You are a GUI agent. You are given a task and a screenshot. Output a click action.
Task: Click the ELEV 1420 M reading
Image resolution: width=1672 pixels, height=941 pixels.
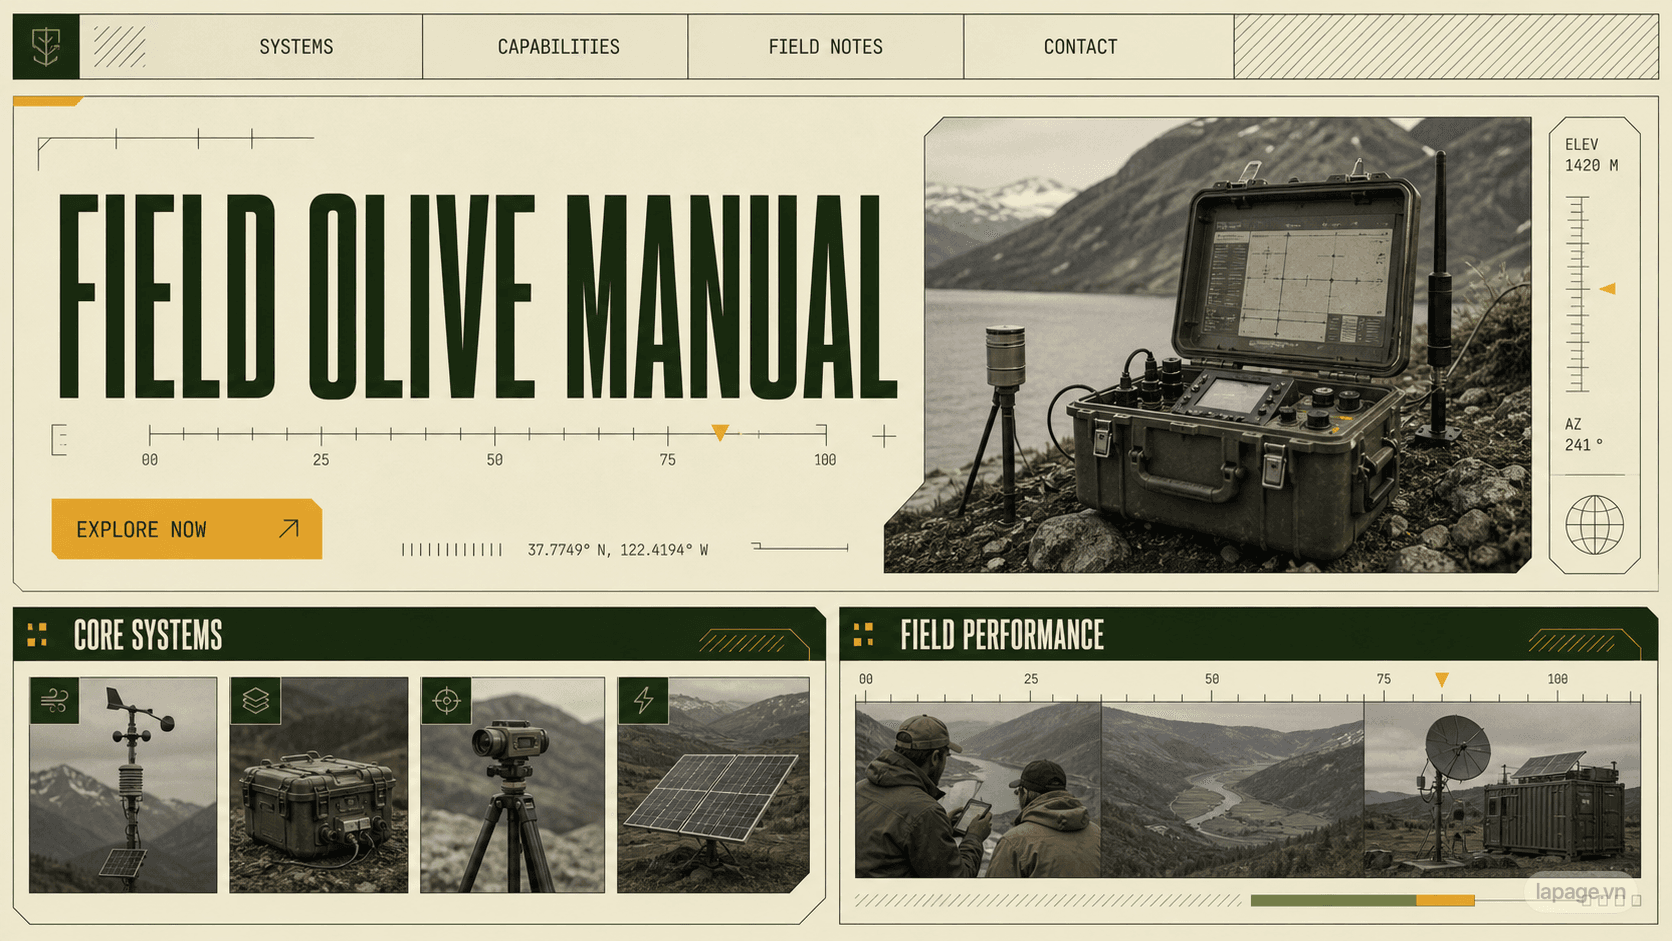1591,155
